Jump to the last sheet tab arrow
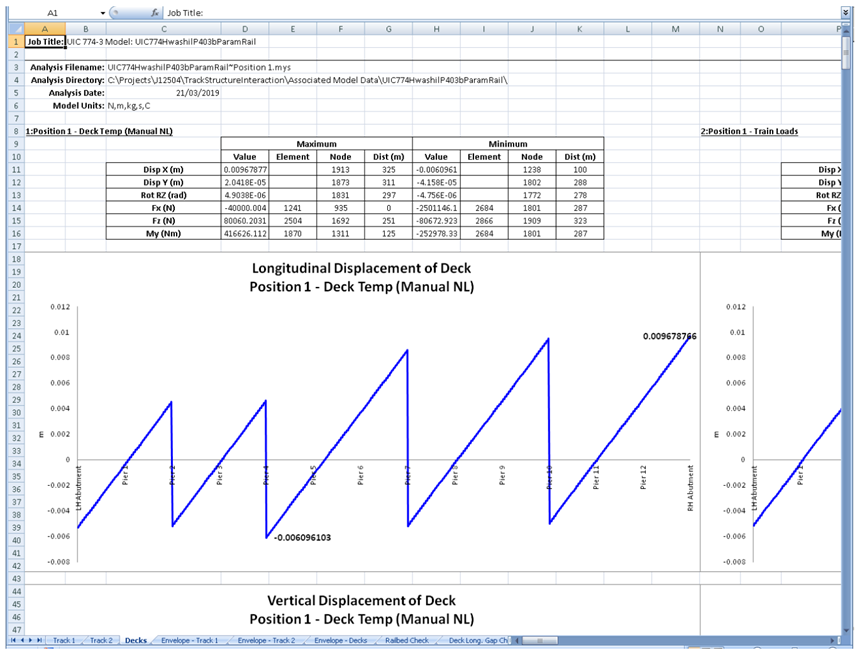 [x=40, y=639]
